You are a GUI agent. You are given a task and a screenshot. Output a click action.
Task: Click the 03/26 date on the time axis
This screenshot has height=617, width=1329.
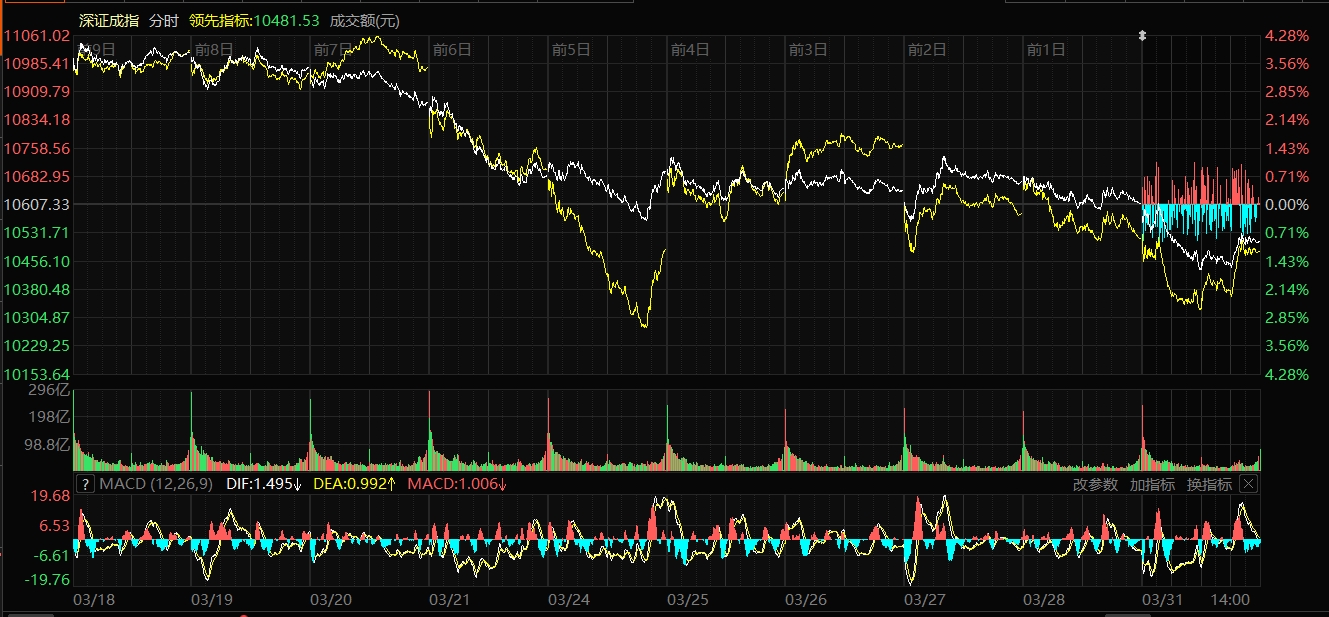(806, 600)
